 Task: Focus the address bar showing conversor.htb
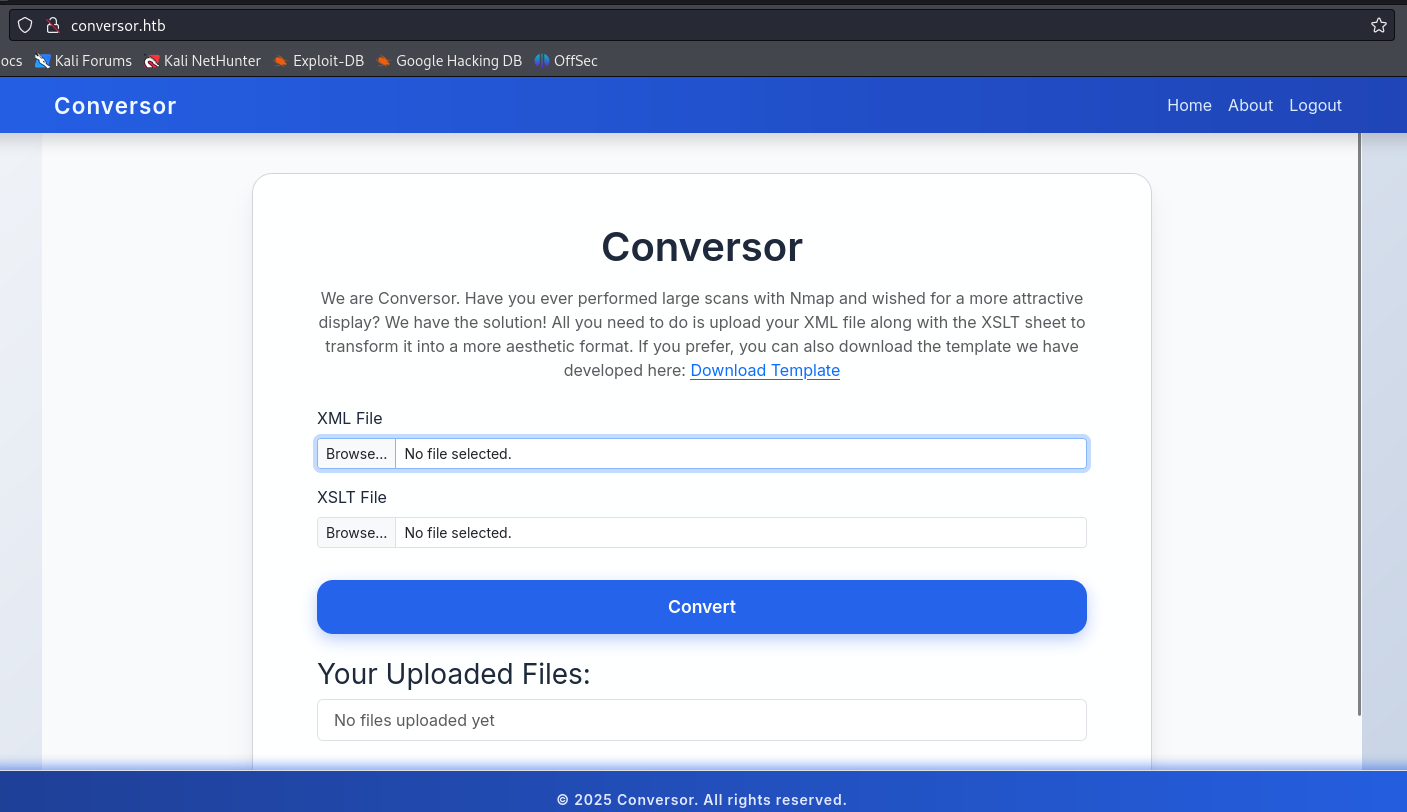pyautogui.click(x=700, y=26)
